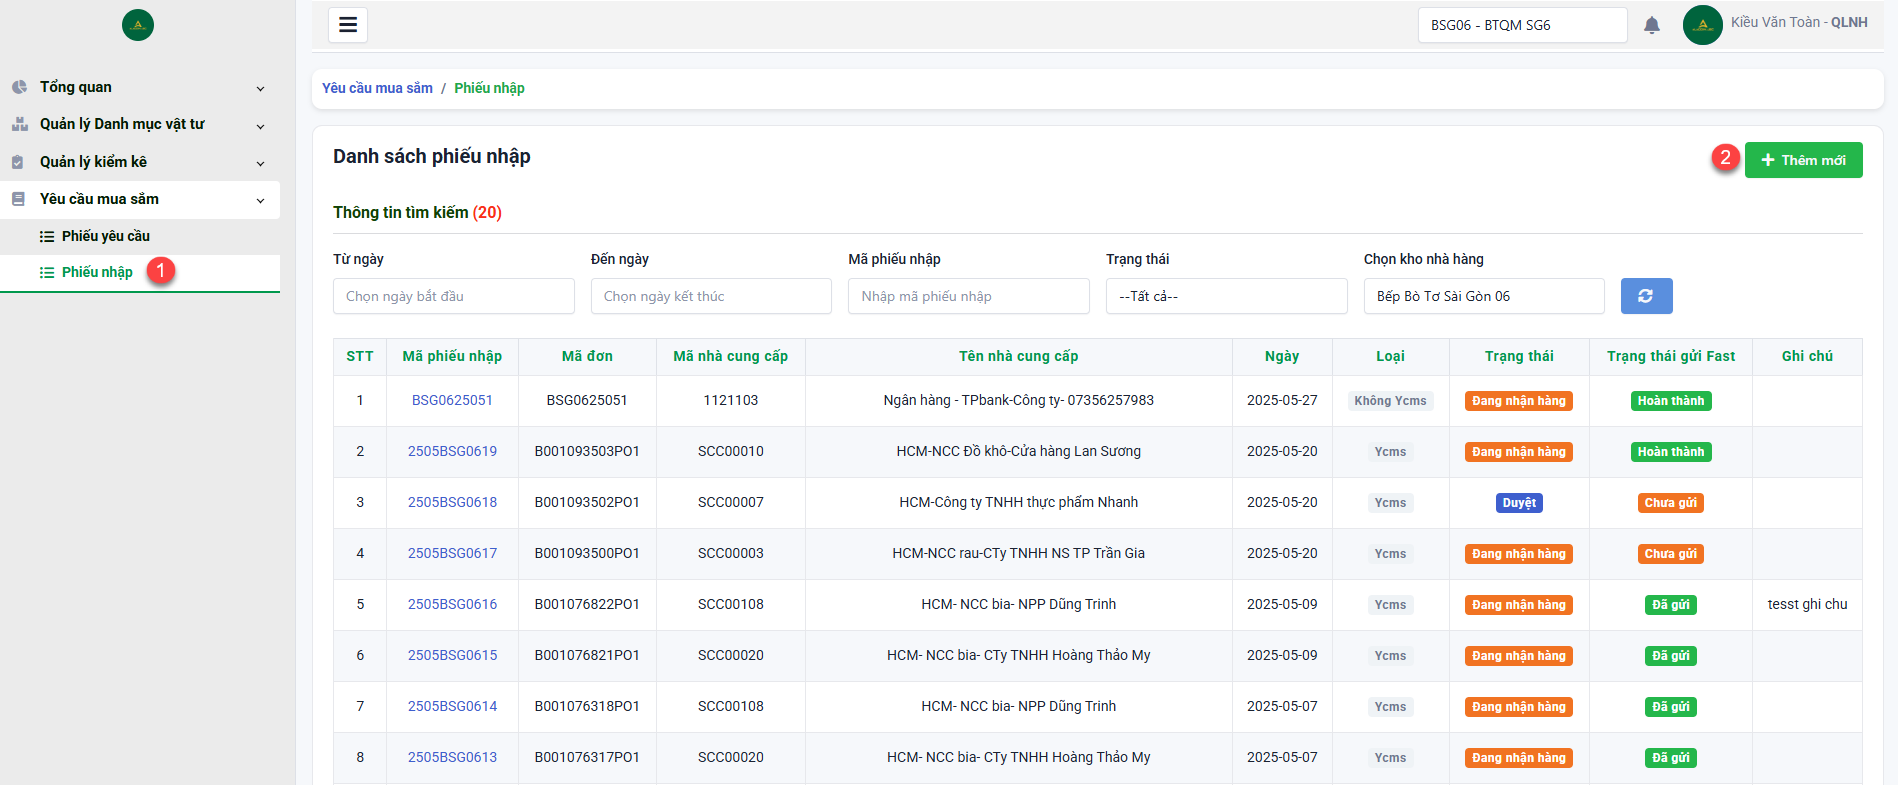Open the notifications bell icon
Screen dimensions: 1898x785
(1652, 25)
